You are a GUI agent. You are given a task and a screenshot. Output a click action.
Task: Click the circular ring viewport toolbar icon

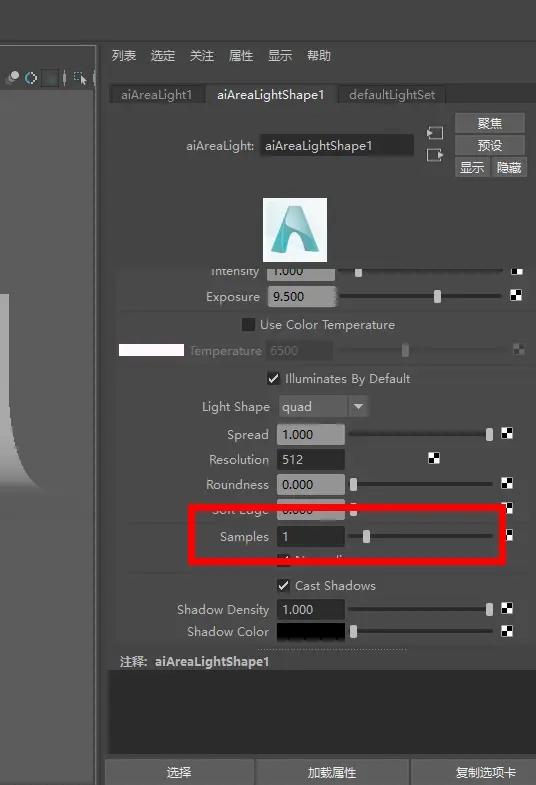pos(31,78)
